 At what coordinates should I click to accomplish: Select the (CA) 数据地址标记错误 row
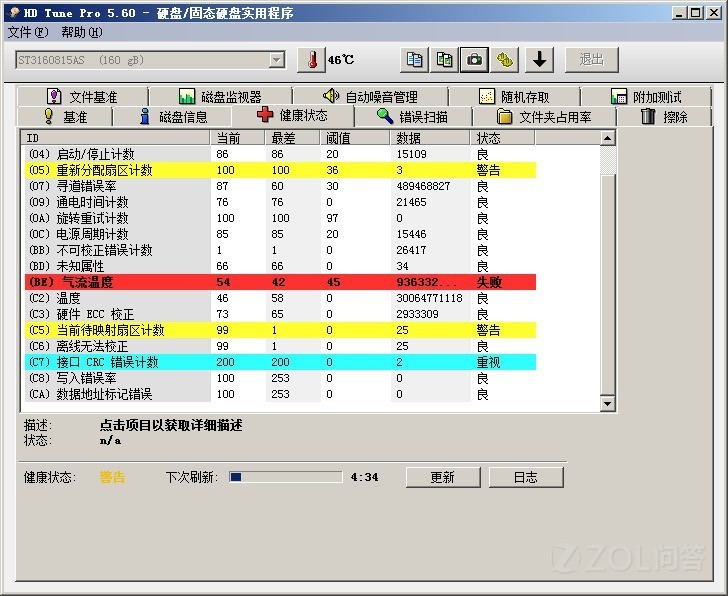pyautogui.click(x=280, y=394)
